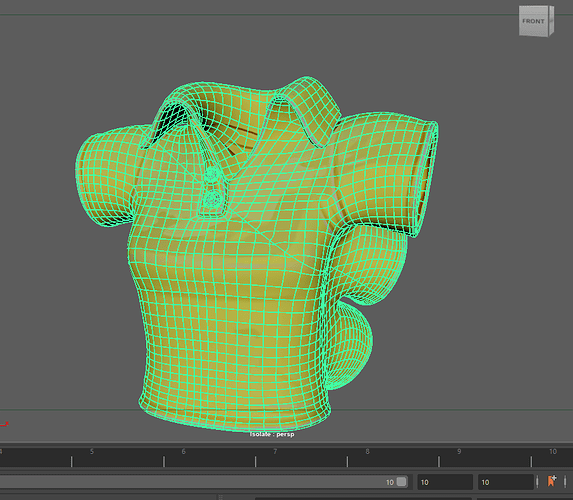Screen dimensions: 573x500
Task: Select the upper shirt button mesh
Action: pyautogui.click(x=211, y=174)
